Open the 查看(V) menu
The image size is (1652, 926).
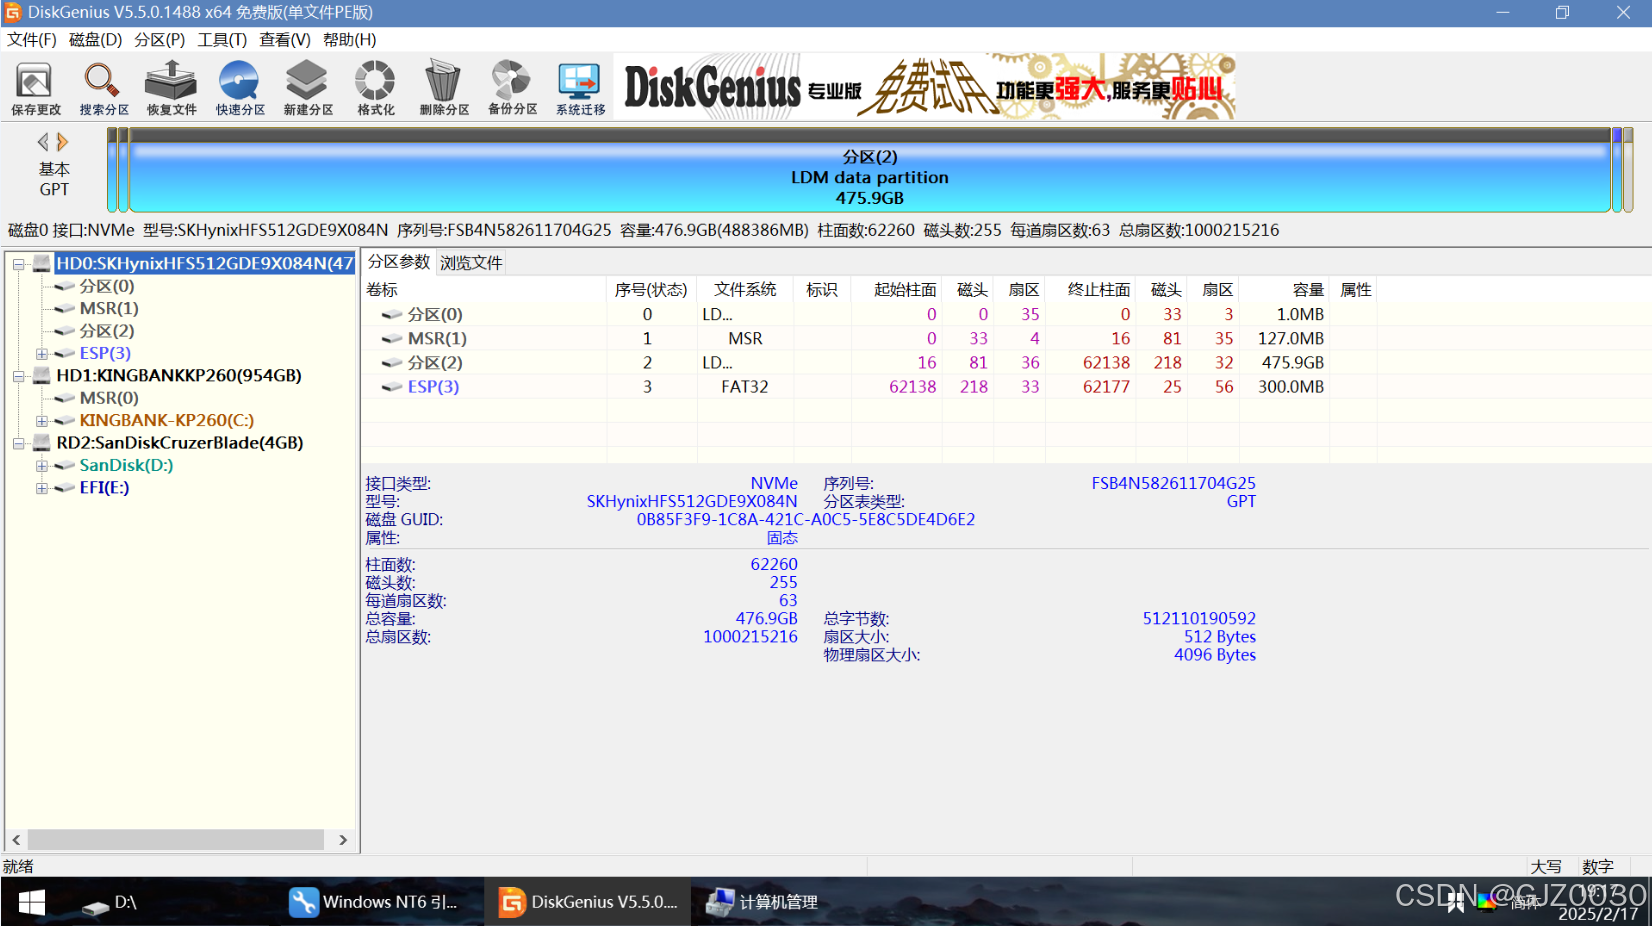[285, 39]
